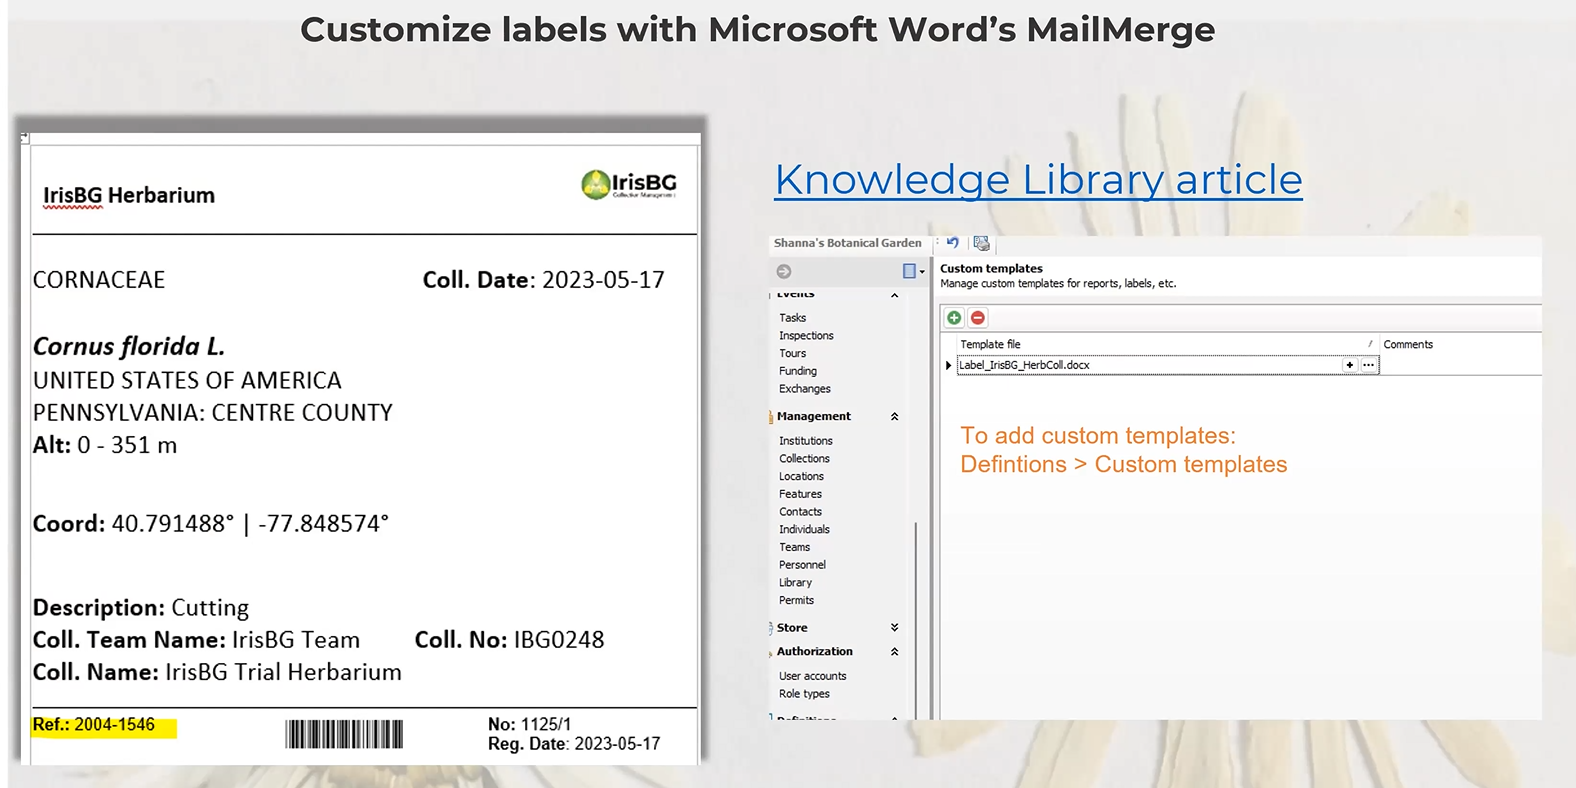Open Exchanges in the navigation panel
Viewport: 1576px width, 788px height.
coord(805,389)
